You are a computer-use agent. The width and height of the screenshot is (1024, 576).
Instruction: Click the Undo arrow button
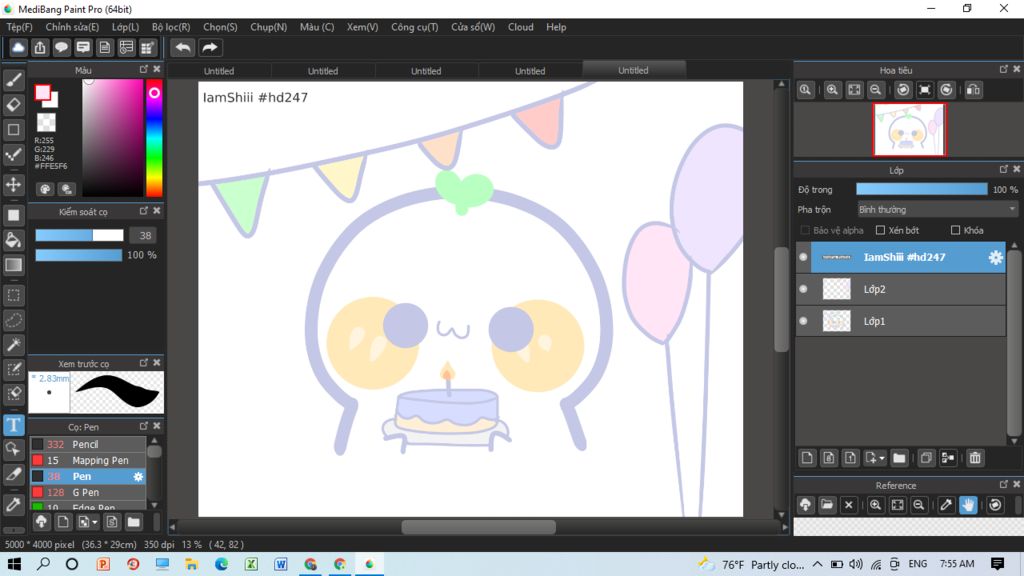pos(183,48)
